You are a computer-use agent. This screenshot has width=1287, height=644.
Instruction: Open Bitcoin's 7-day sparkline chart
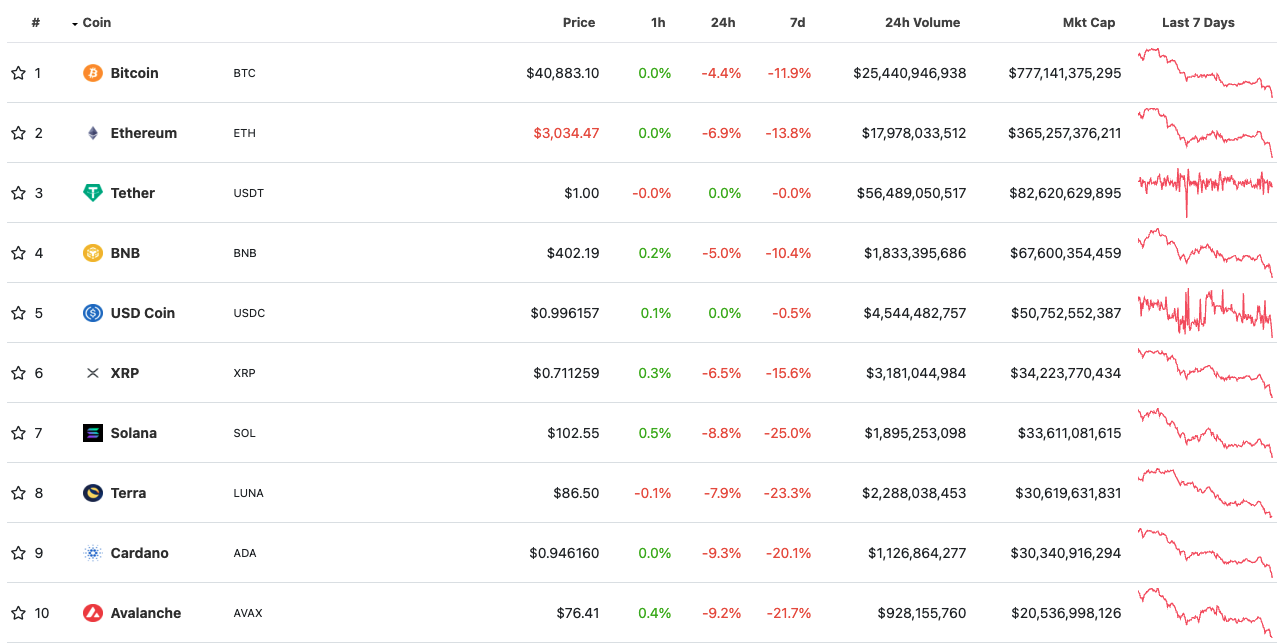click(x=1206, y=72)
